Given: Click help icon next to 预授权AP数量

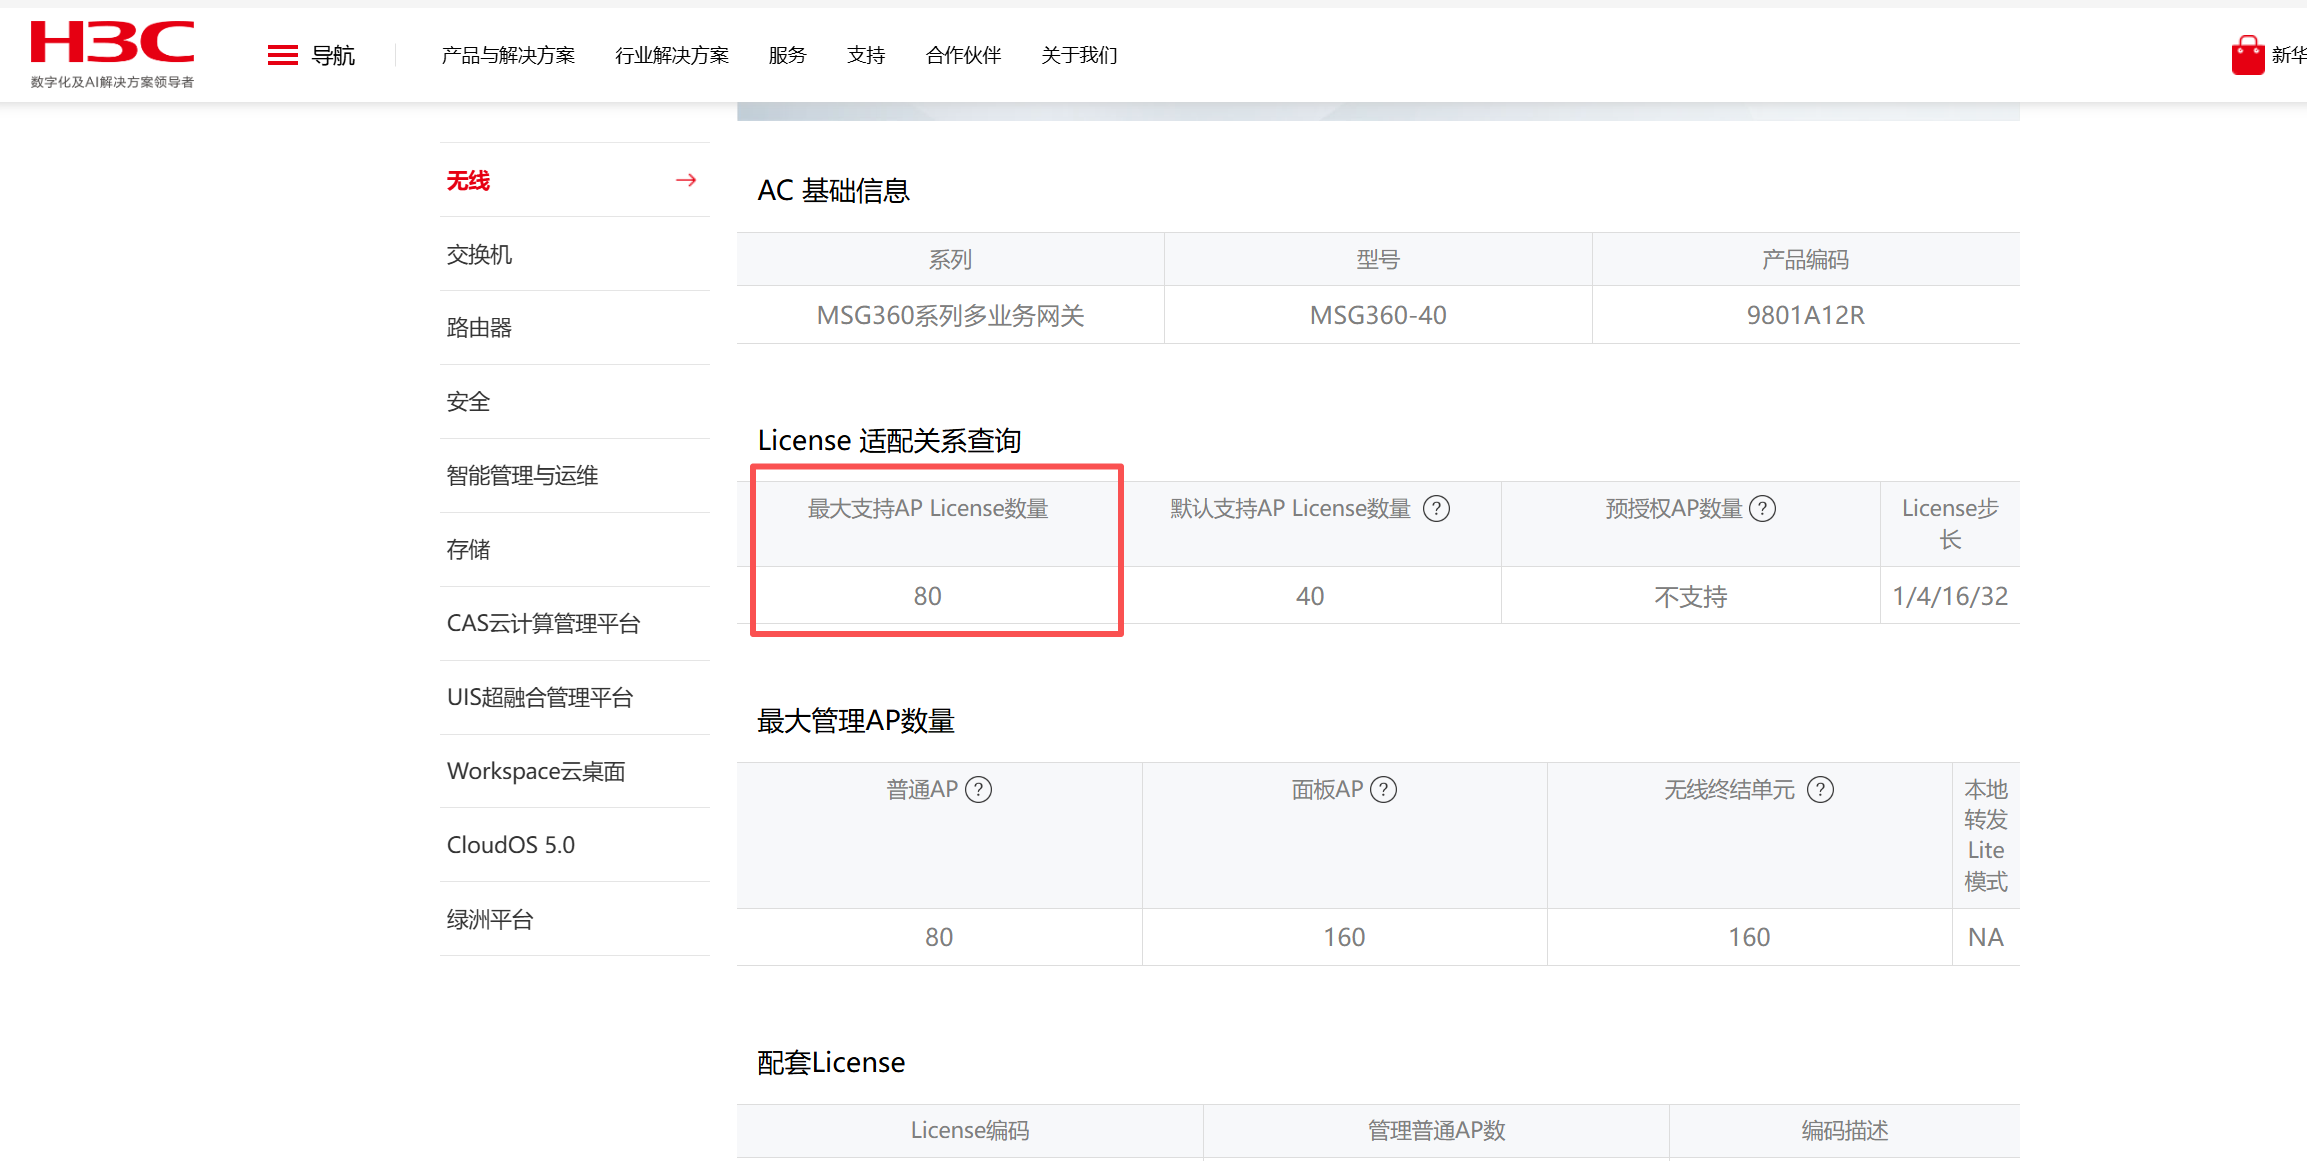Looking at the screenshot, I should coord(1763,509).
